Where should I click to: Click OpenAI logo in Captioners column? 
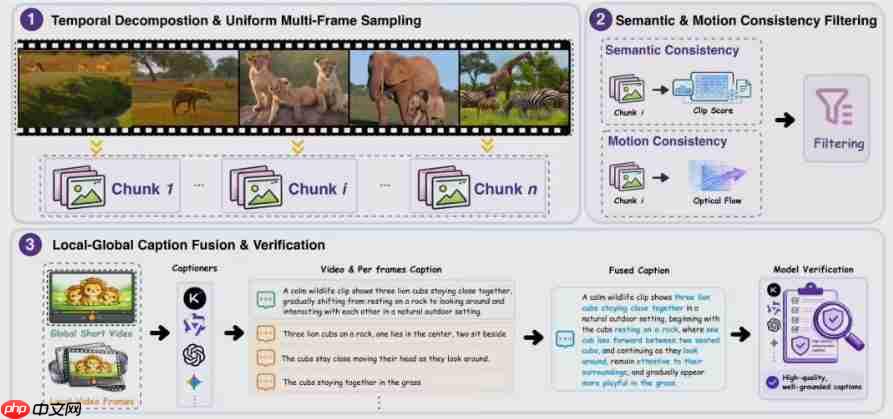click(x=194, y=356)
